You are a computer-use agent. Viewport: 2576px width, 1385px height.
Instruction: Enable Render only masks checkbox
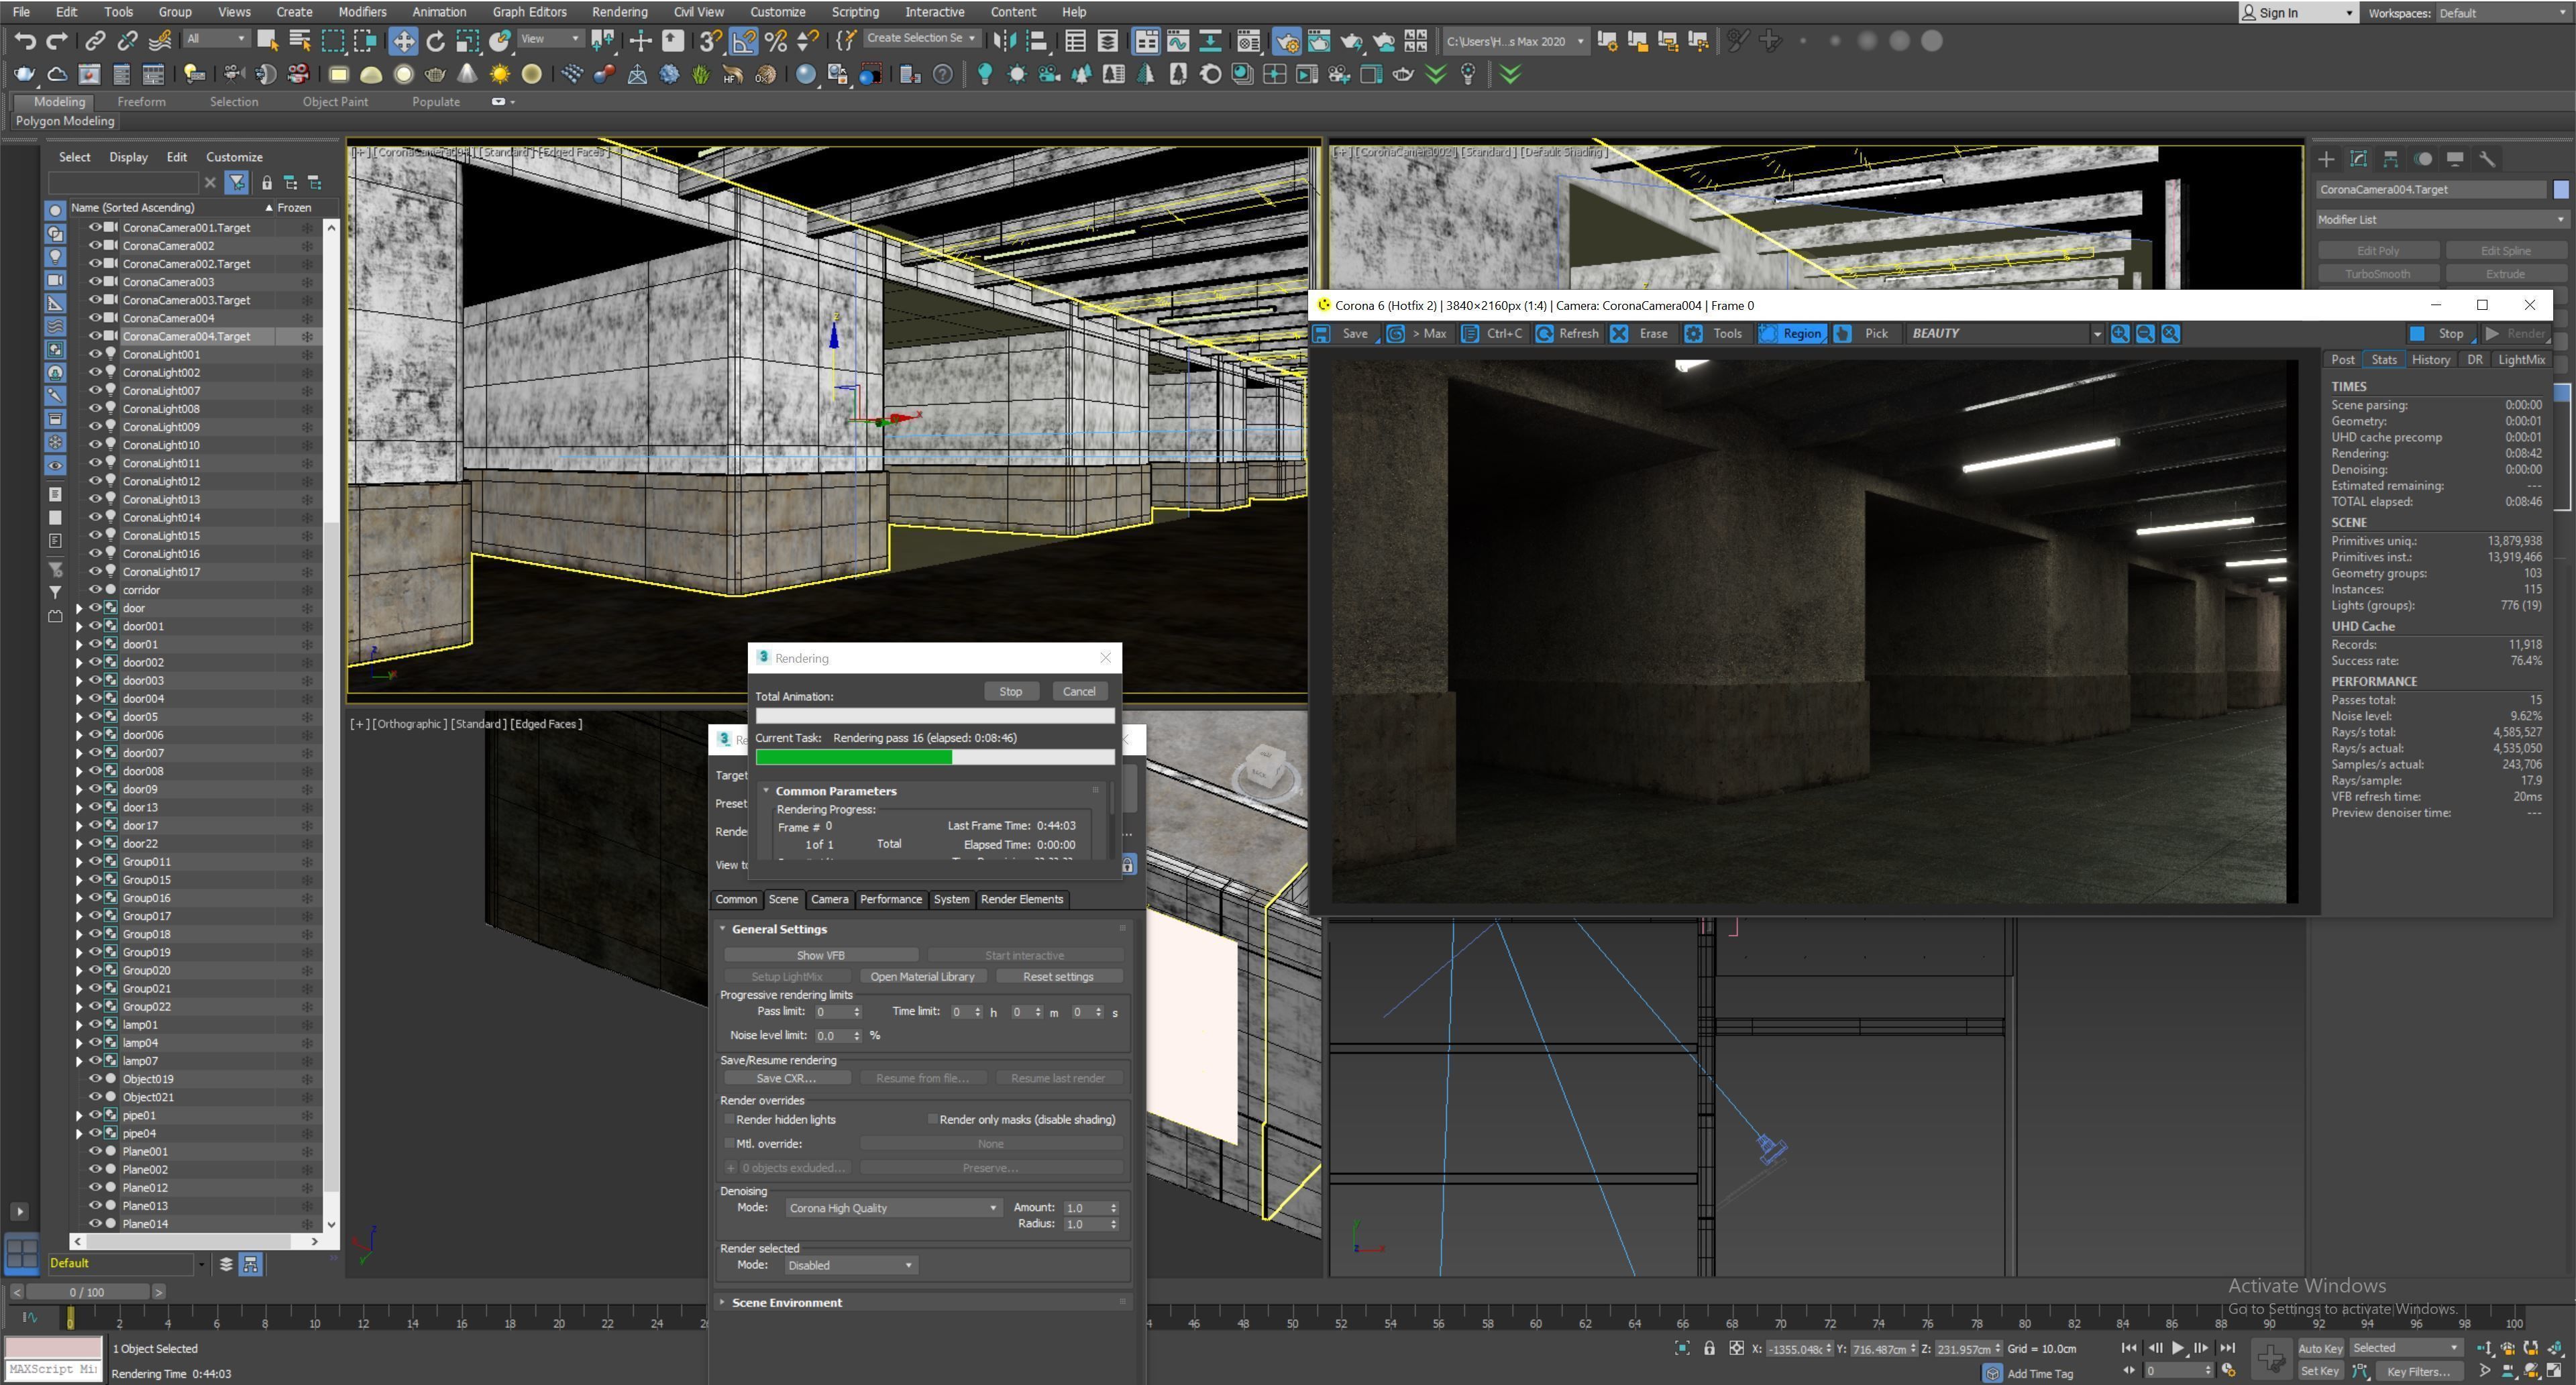pyautogui.click(x=932, y=1119)
